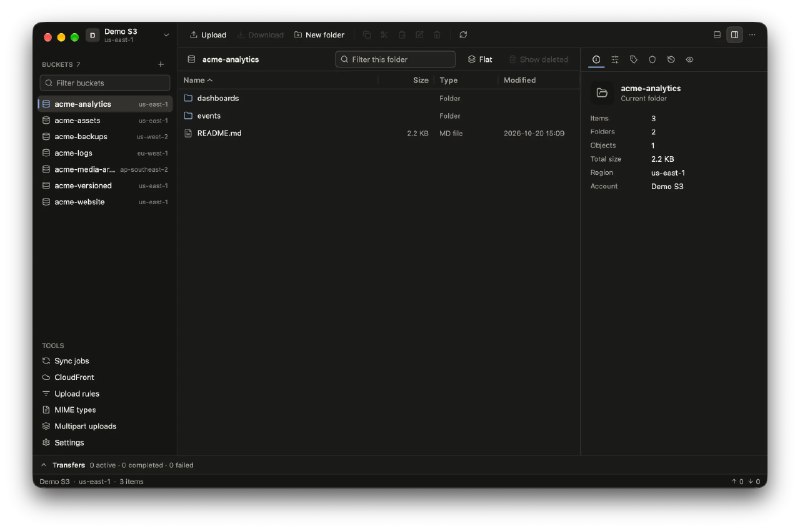Toggle Show deleted objects
This screenshot has width=800, height=531.
(x=539, y=59)
